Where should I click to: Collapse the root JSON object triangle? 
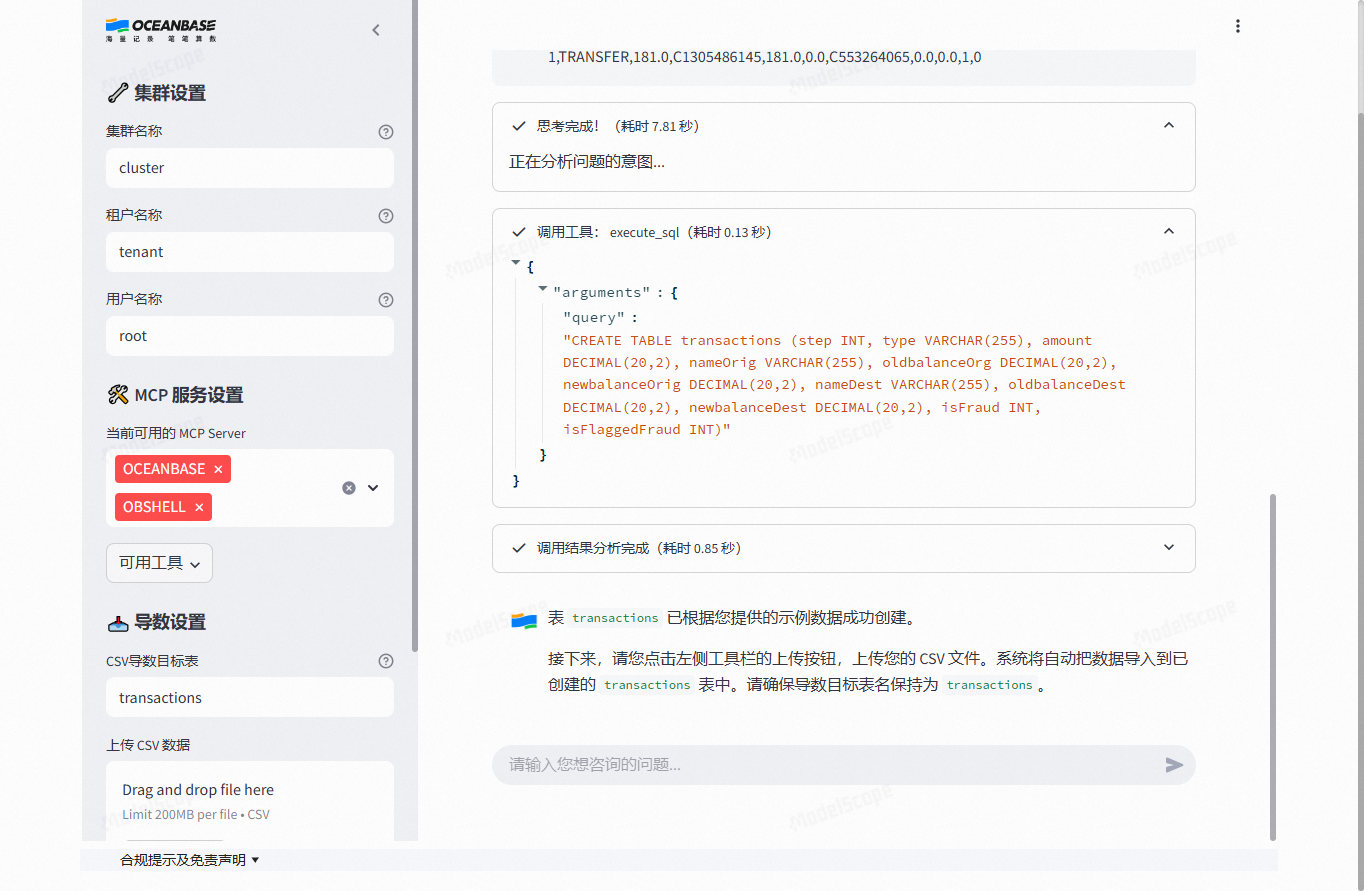pyautogui.click(x=516, y=263)
